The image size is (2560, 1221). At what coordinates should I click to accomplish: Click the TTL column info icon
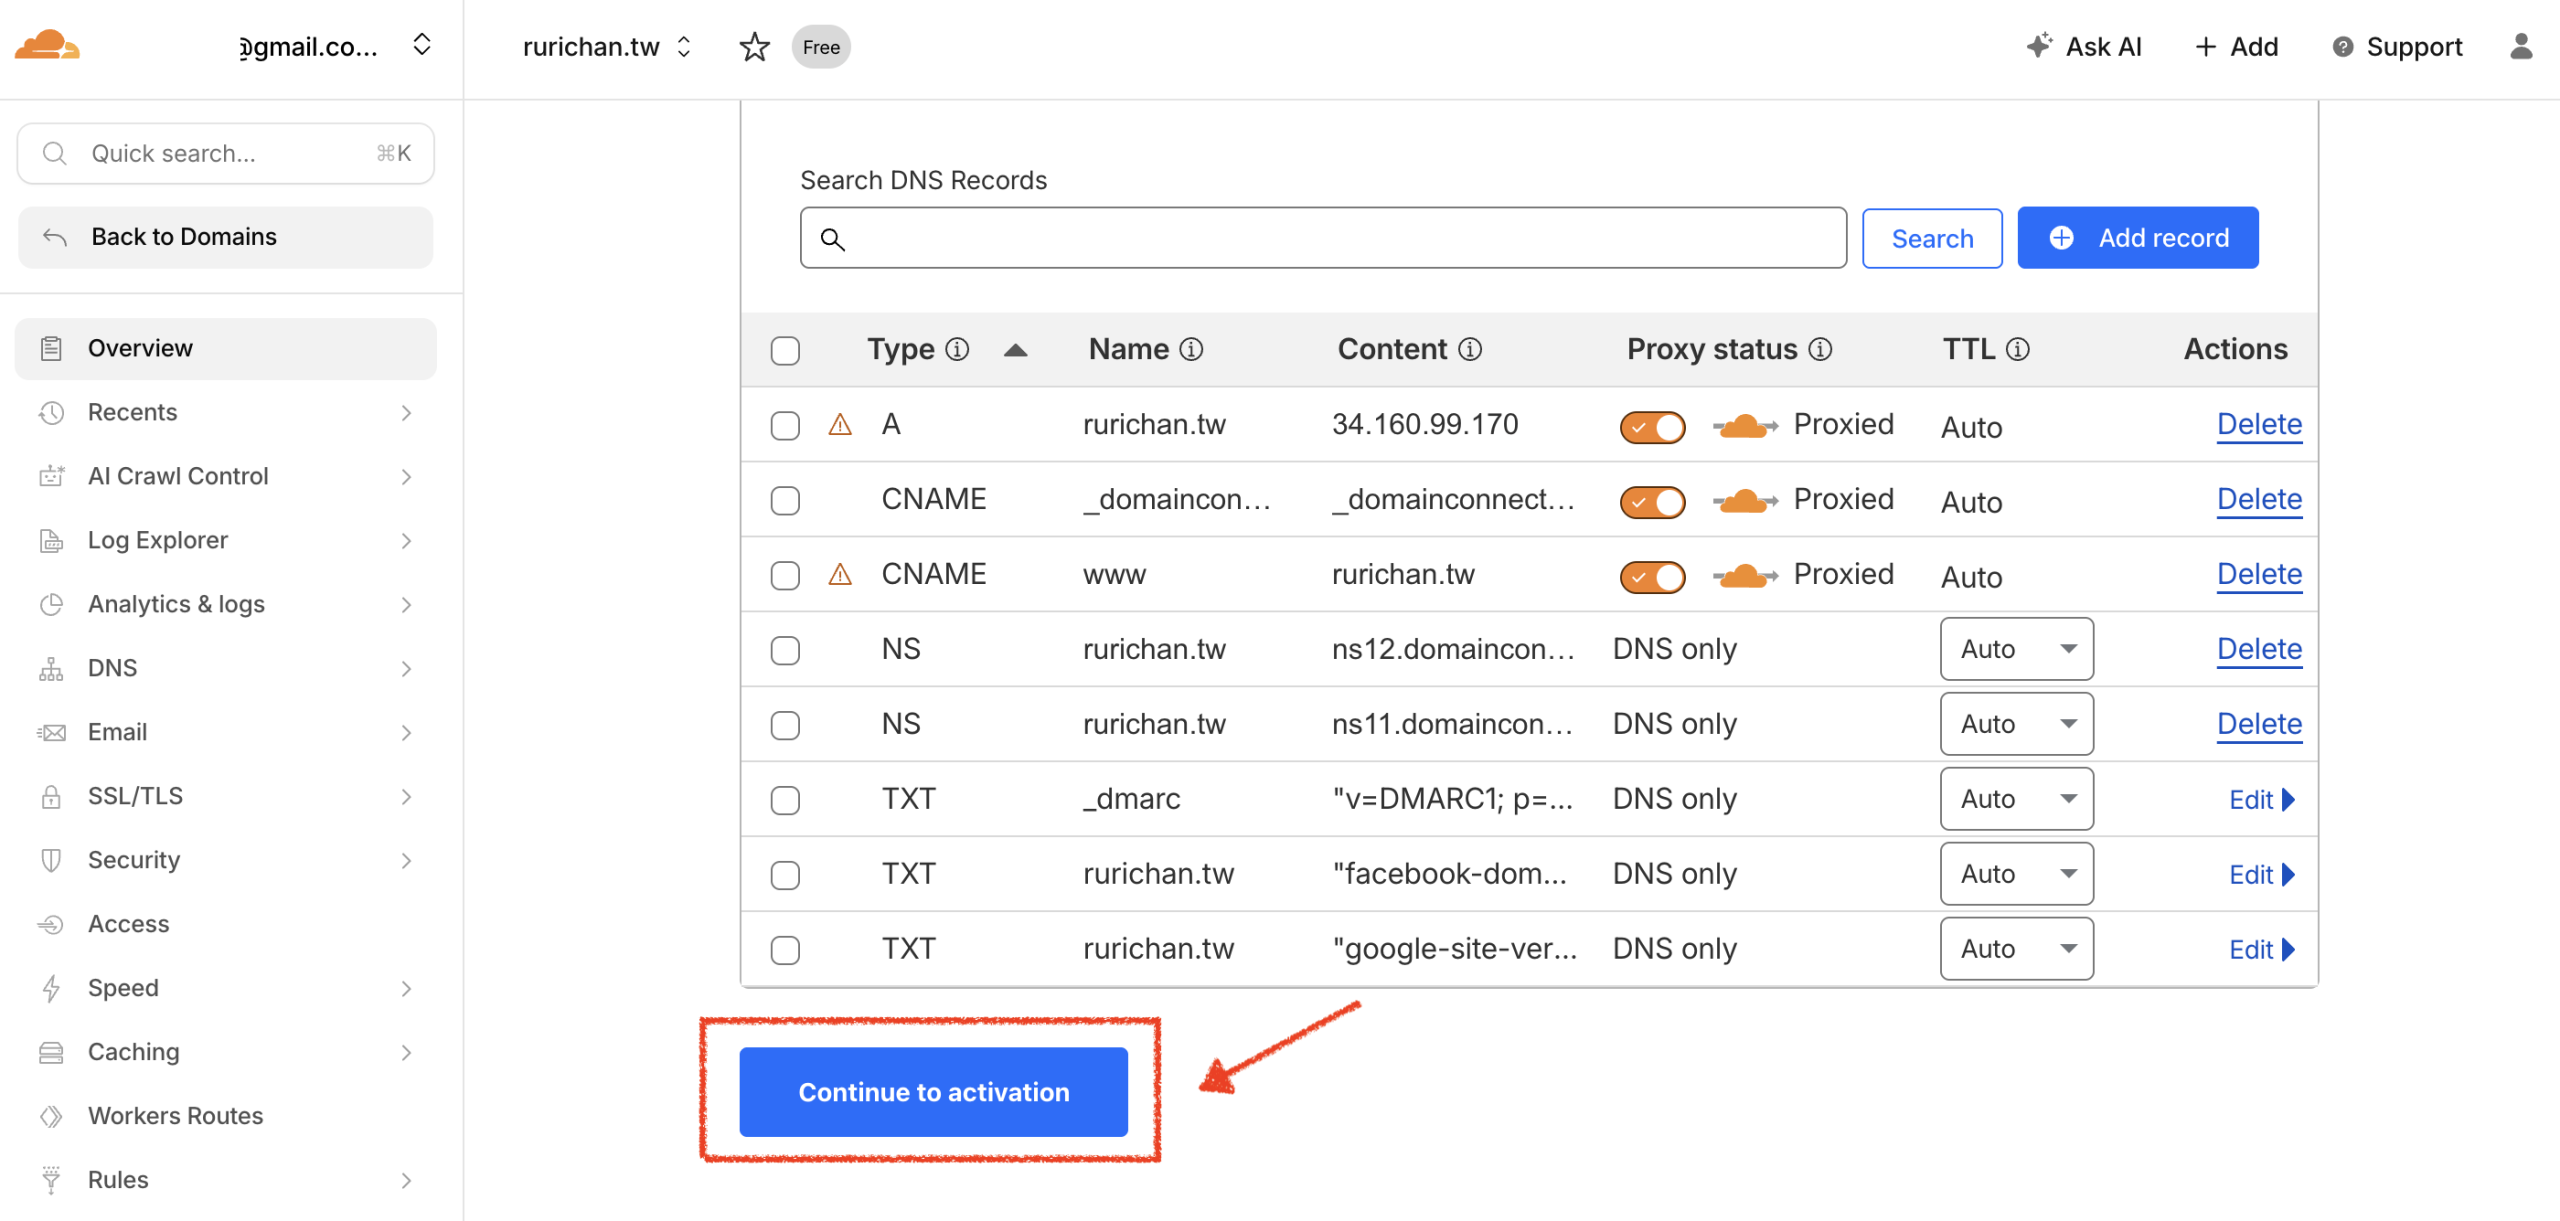[x=2018, y=349]
